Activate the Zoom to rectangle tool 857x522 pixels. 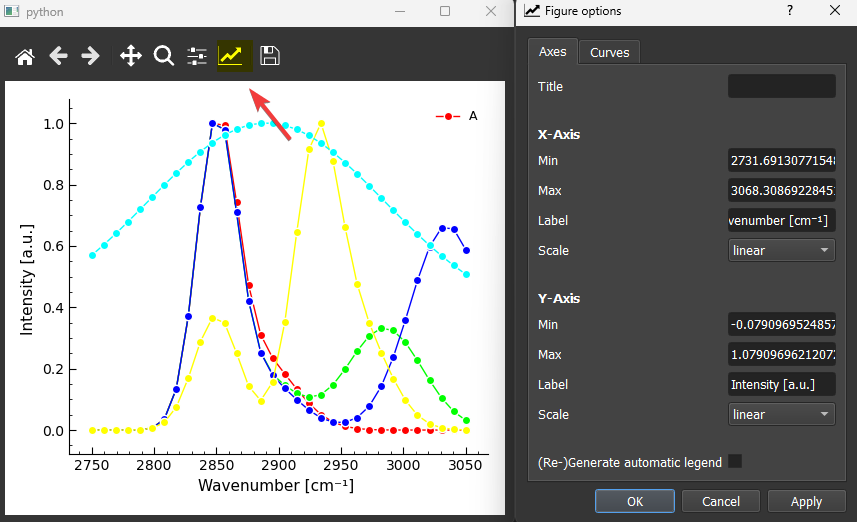click(163, 56)
